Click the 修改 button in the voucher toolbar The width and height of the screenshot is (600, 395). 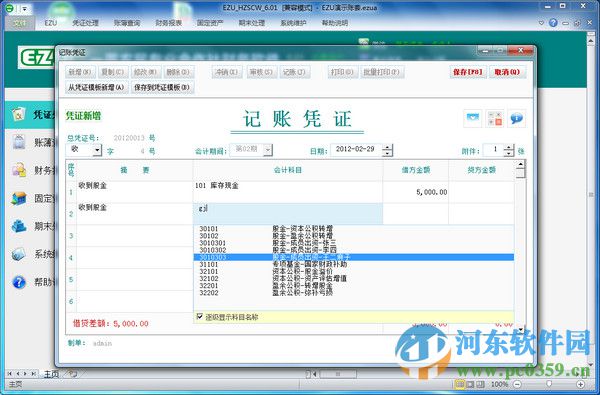pyautogui.click(x=145, y=72)
